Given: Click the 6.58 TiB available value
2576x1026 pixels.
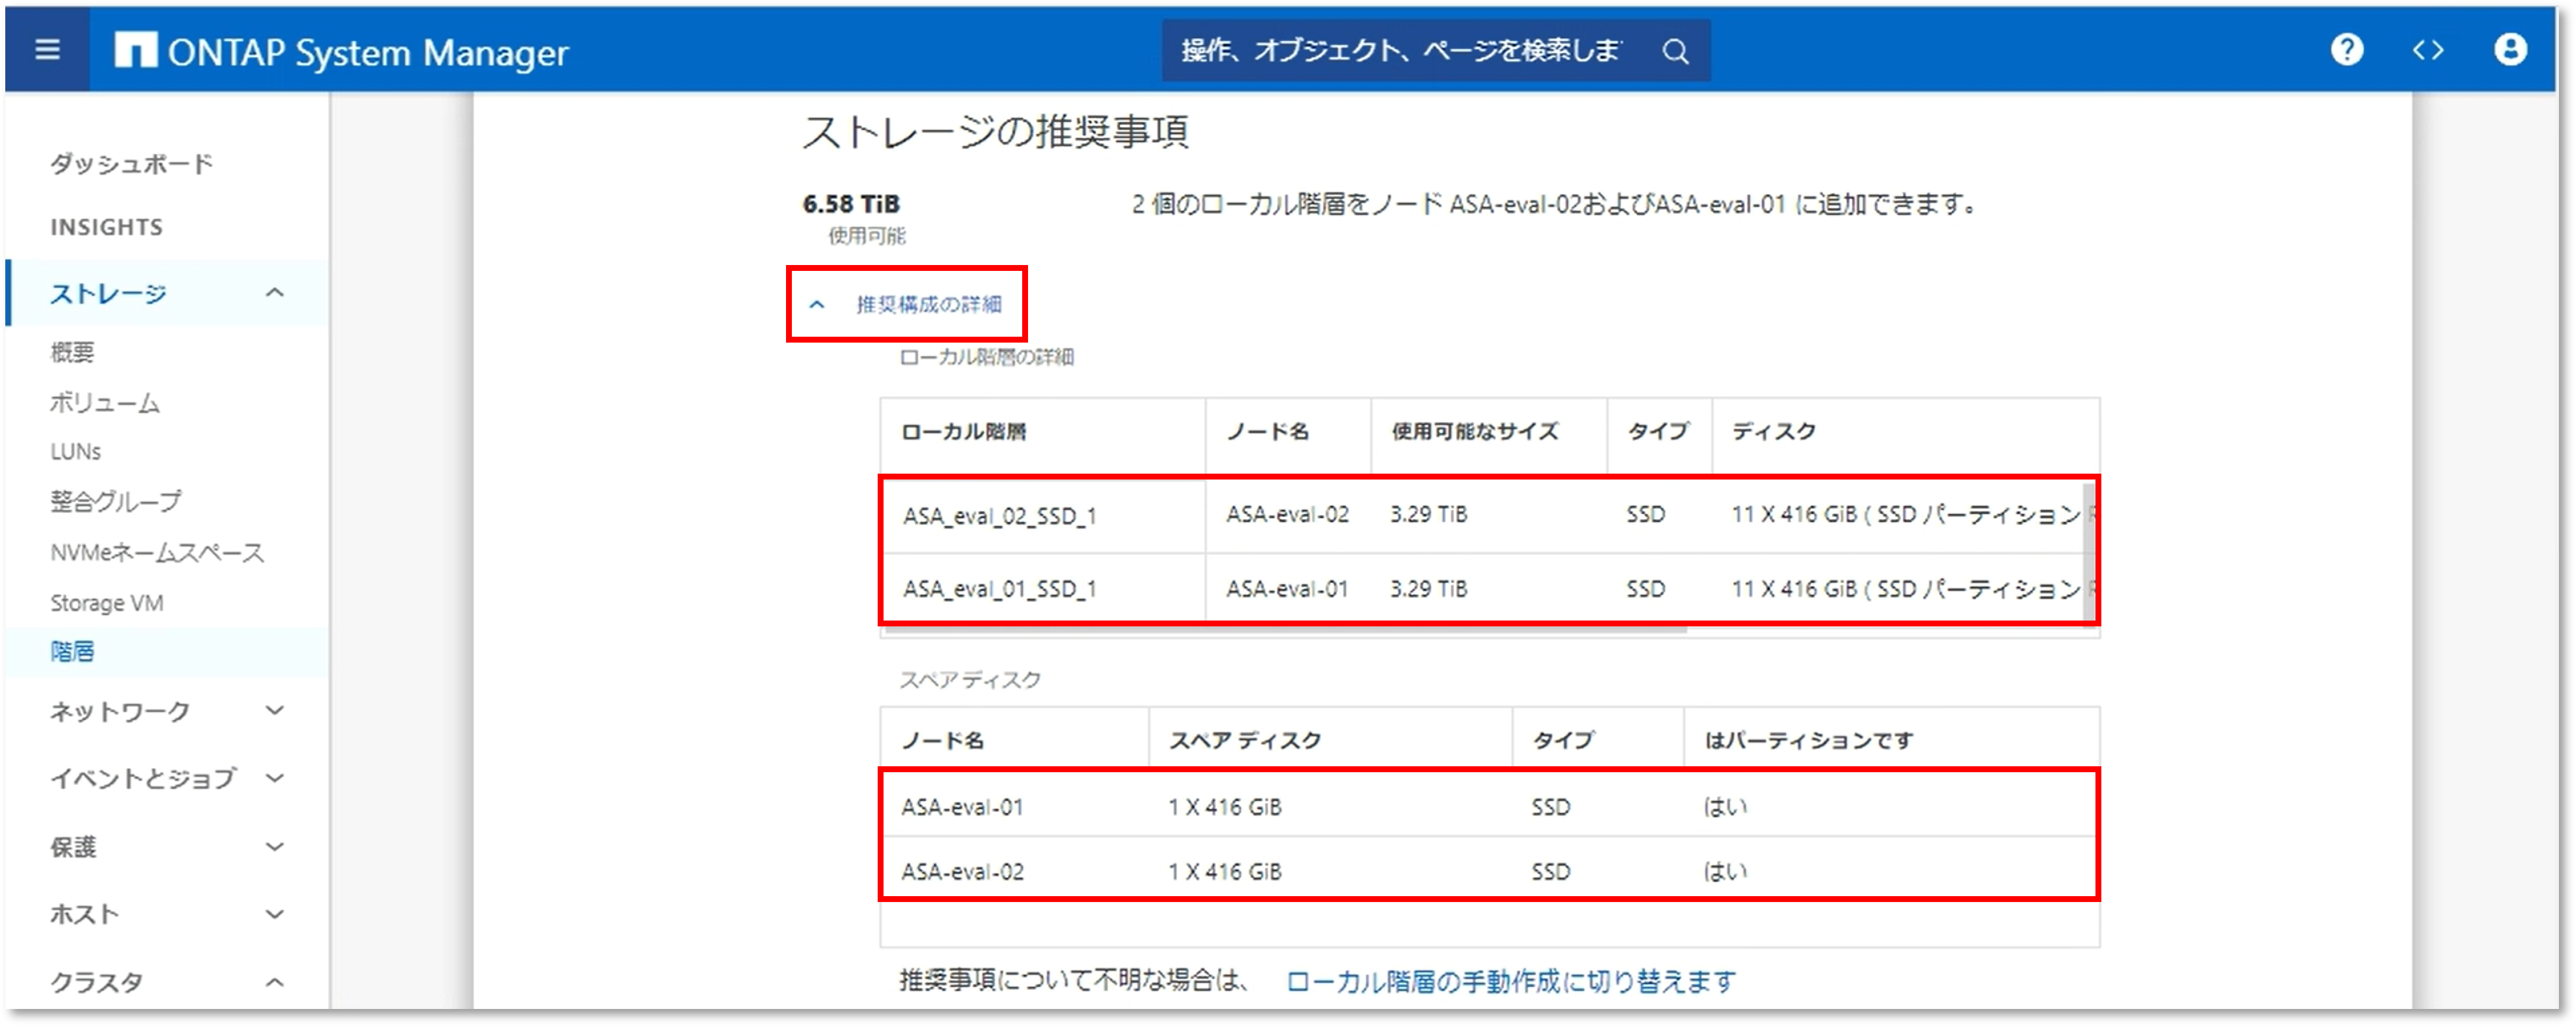Looking at the screenshot, I should [x=851, y=204].
